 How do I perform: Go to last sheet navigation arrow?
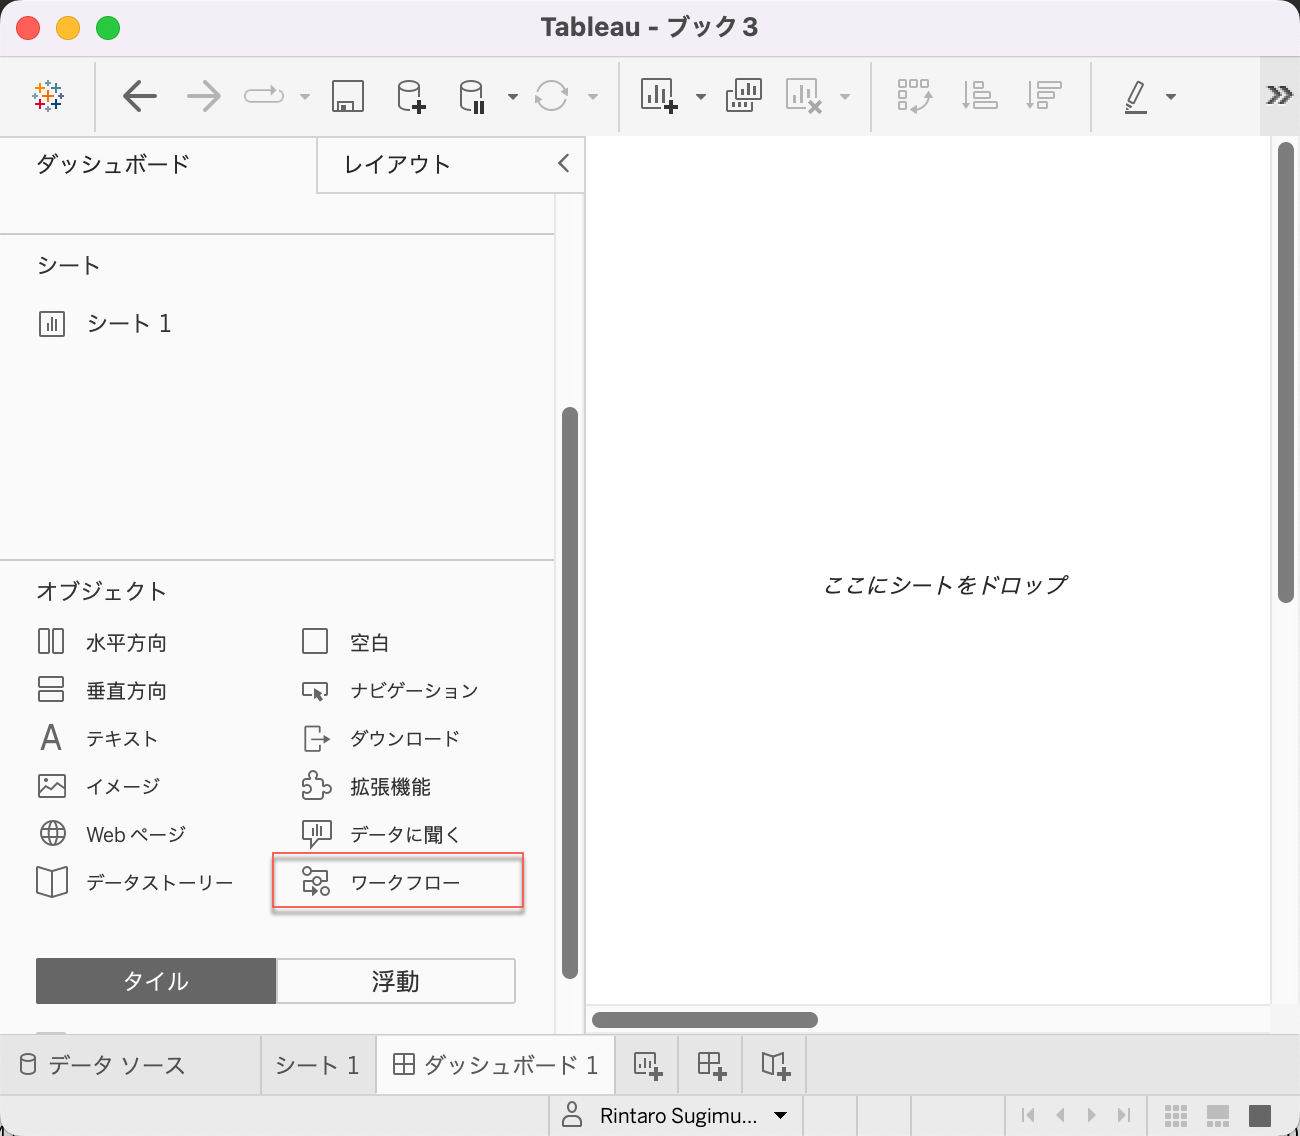coord(1124,1115)
